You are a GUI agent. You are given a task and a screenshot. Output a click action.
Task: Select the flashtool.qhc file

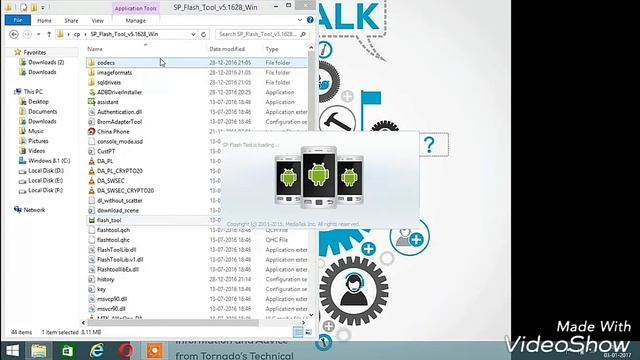(x=113, y=240)
